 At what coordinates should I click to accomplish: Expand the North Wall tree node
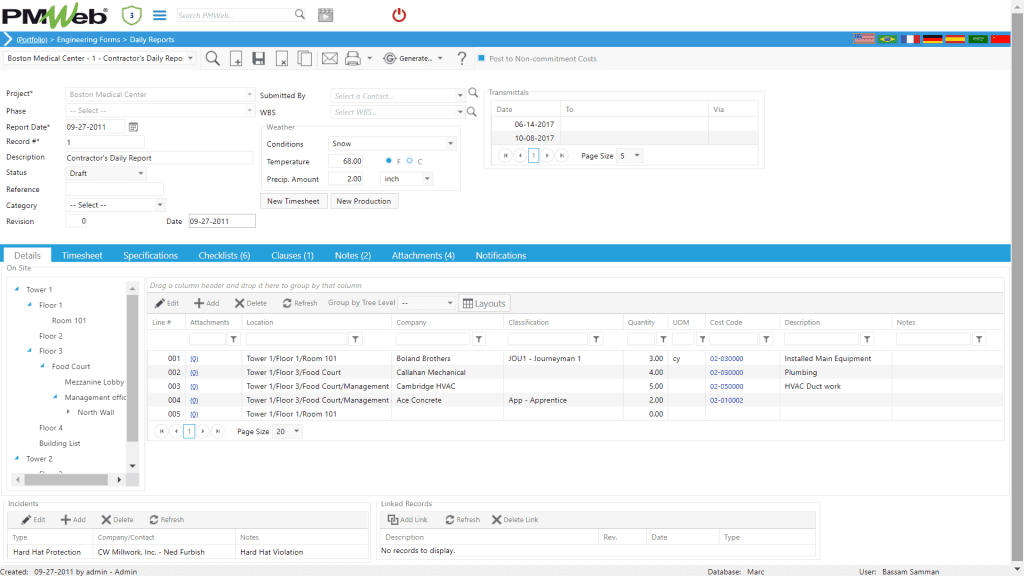(69, 412)
